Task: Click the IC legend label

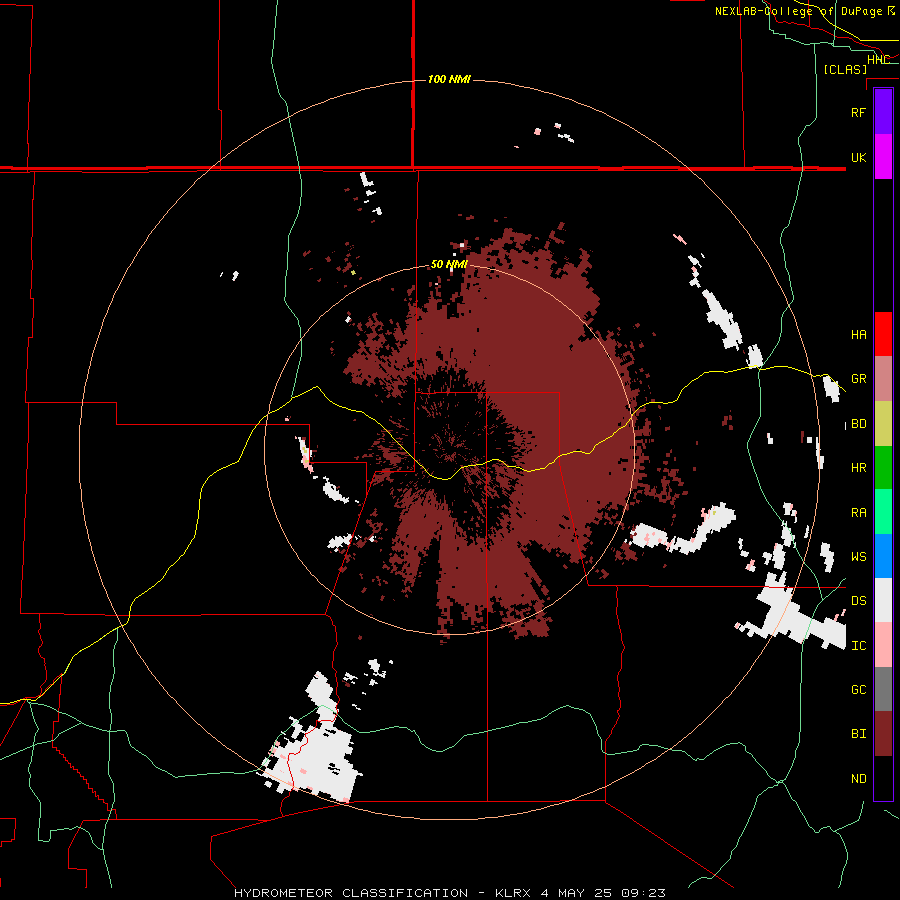Action: coord(858,646)
